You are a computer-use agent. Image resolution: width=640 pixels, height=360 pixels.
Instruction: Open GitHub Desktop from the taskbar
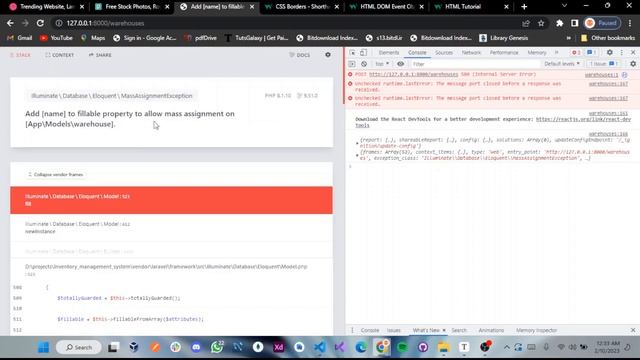tap(423, 347)
